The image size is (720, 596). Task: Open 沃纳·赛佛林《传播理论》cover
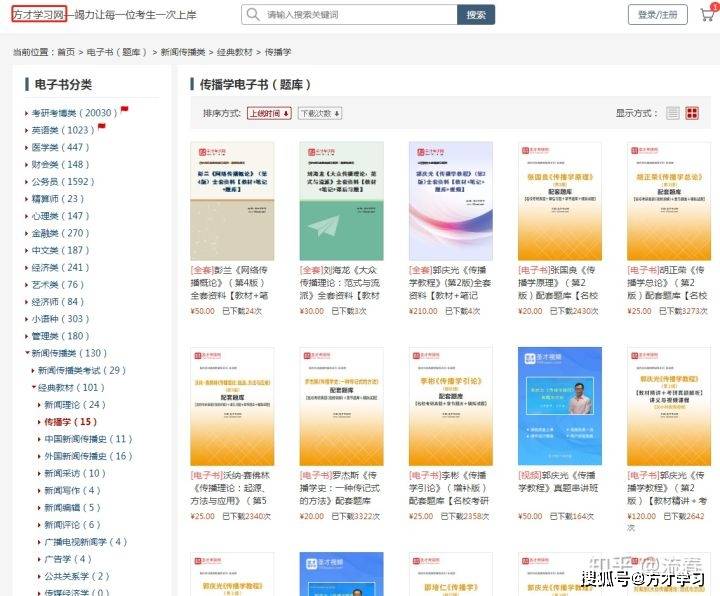click(x=232, y=406)
